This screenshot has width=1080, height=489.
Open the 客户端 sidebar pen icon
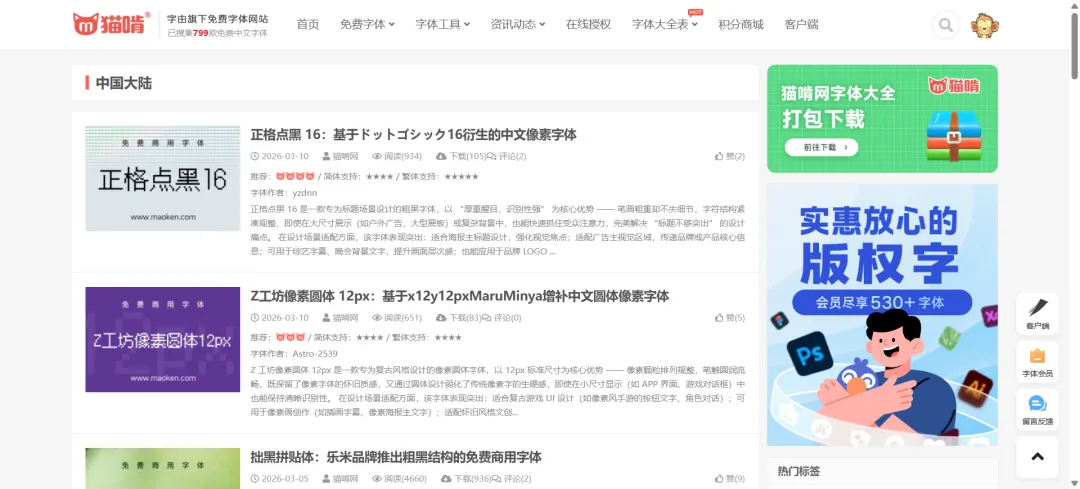tap(1037, 314)
